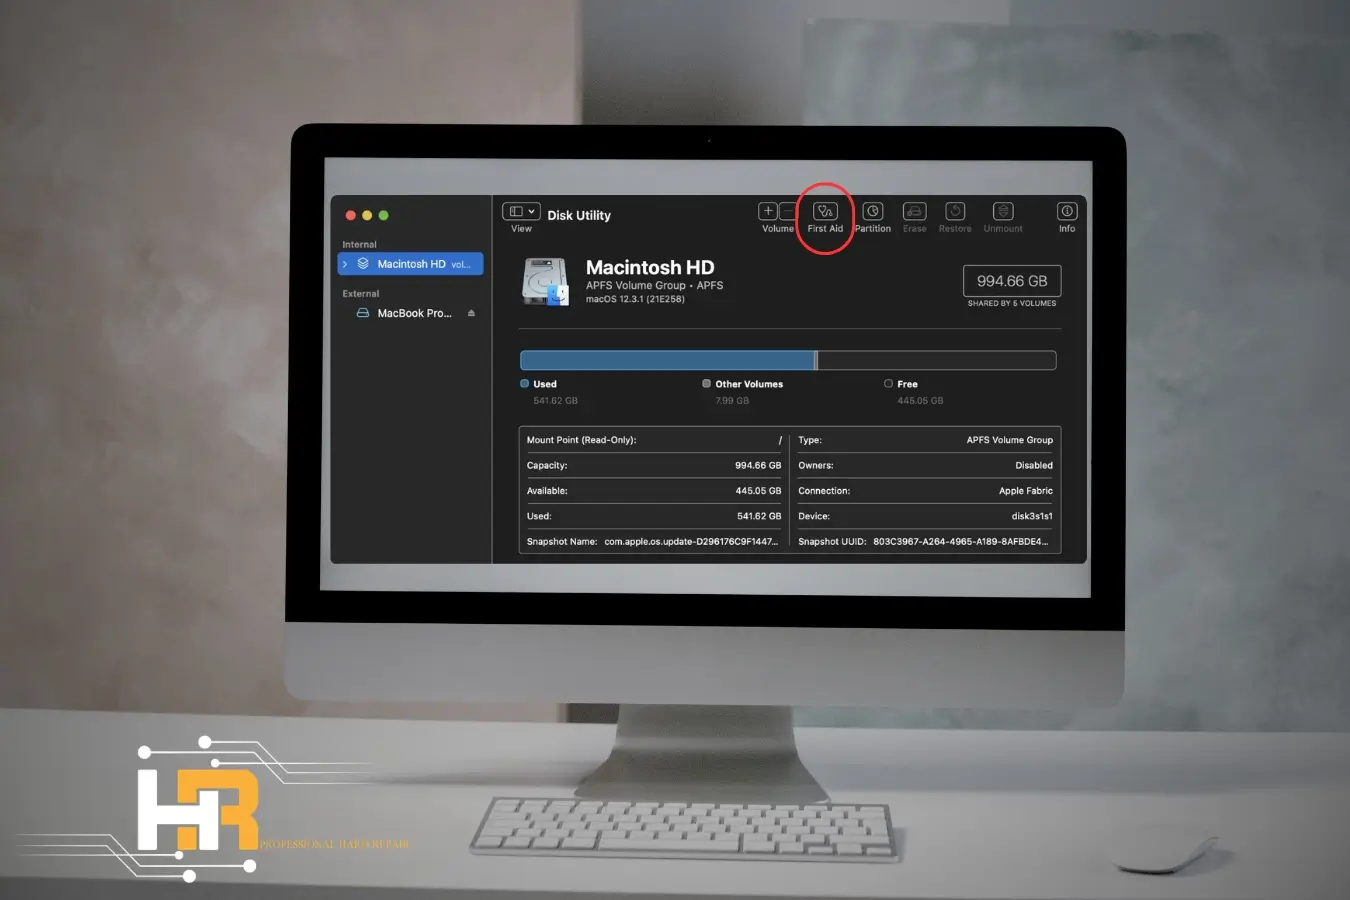Click the Macintosh HD heading text
Screen dimensions: 1350x900
pyautogui.click(x=650, y=267)
